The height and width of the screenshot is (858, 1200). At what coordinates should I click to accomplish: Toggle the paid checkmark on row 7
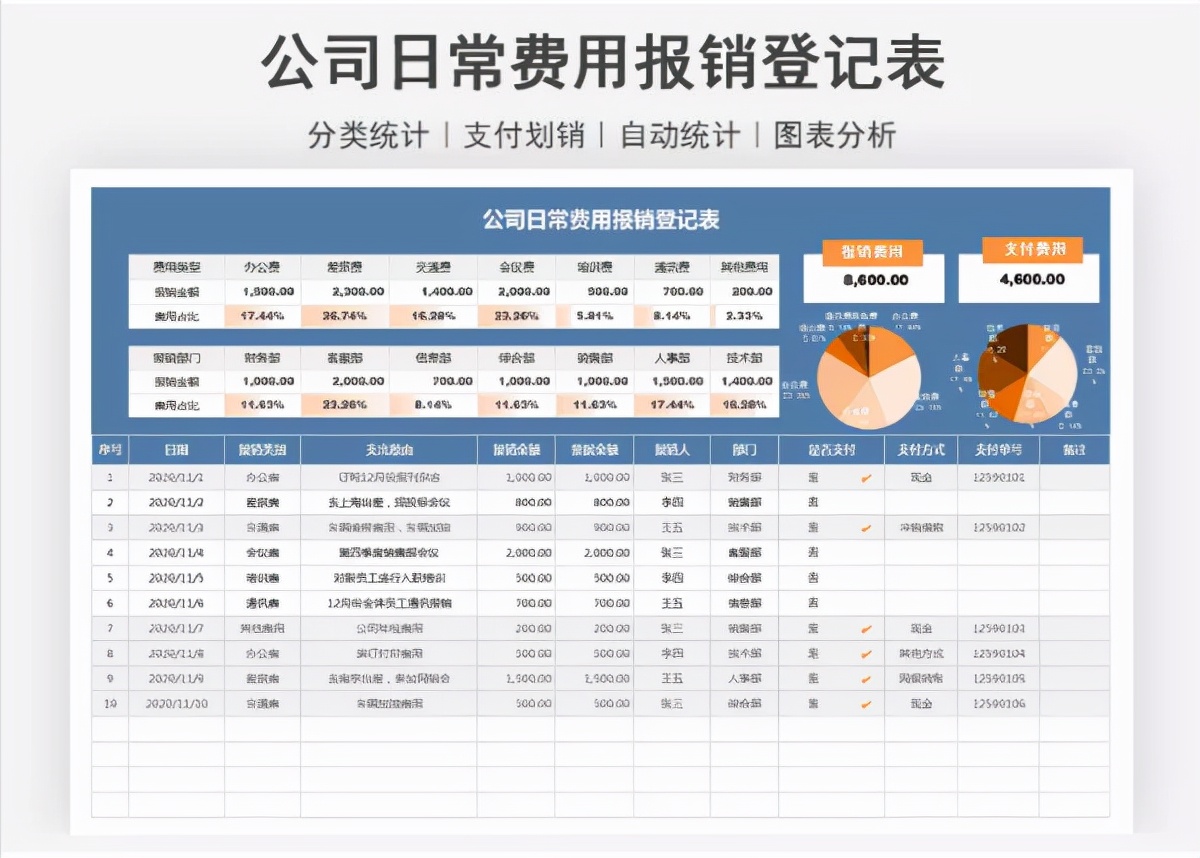868,627
